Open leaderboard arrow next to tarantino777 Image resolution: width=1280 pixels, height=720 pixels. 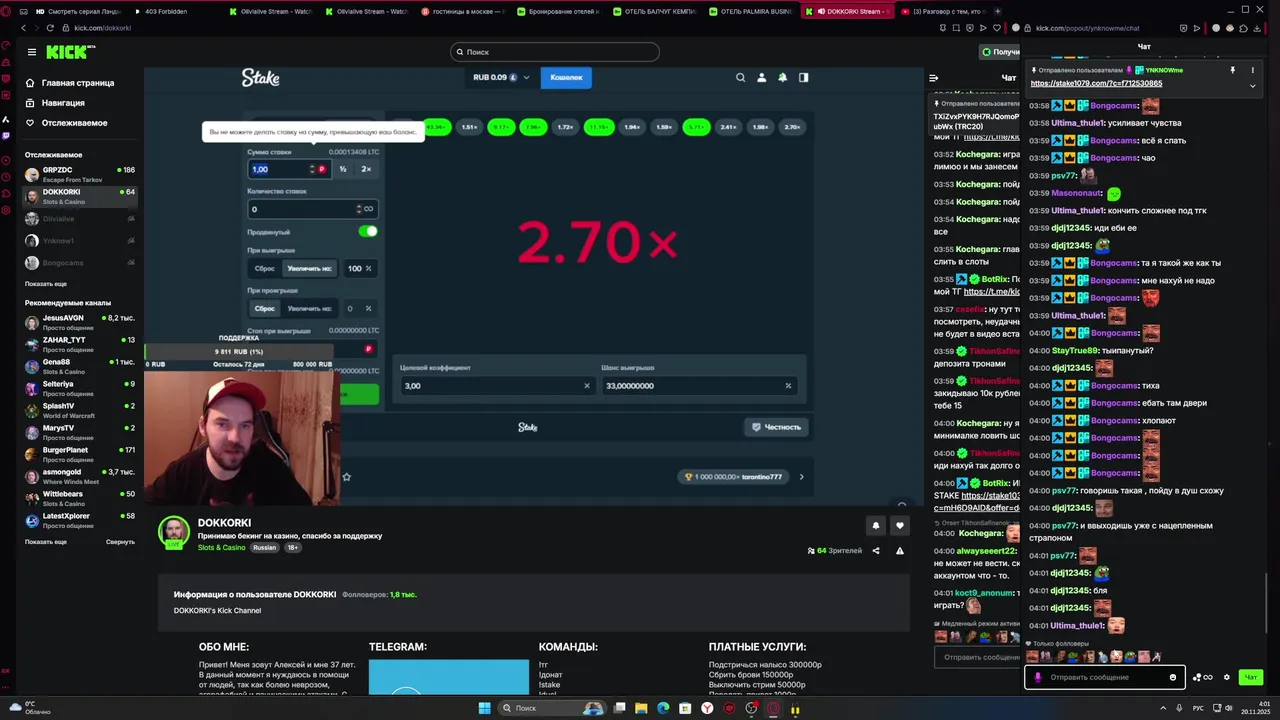[801, 477]
